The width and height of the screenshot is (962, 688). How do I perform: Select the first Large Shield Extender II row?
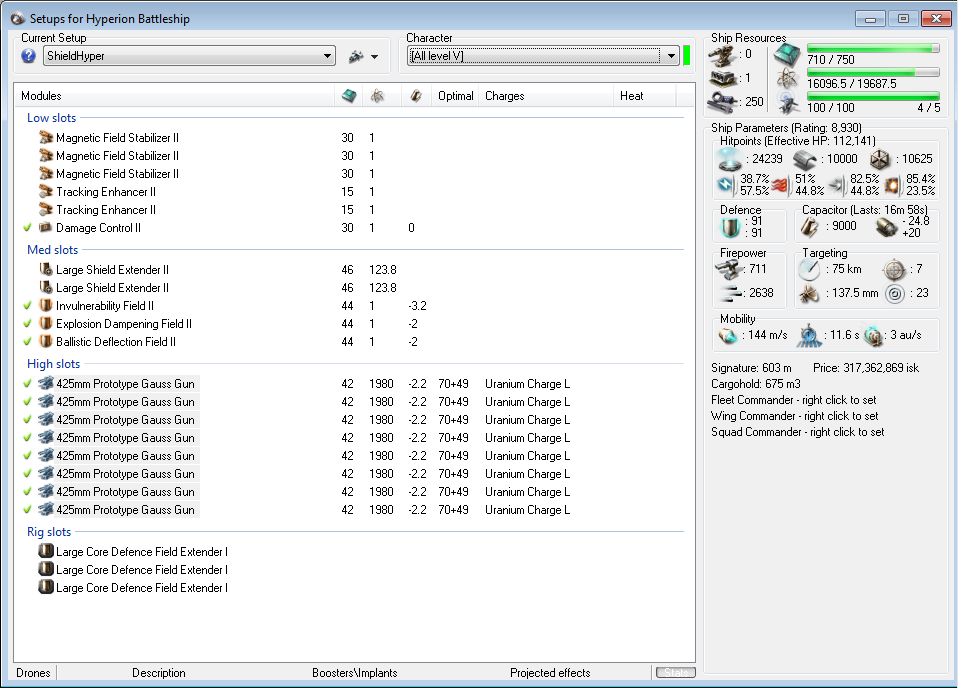353,269
